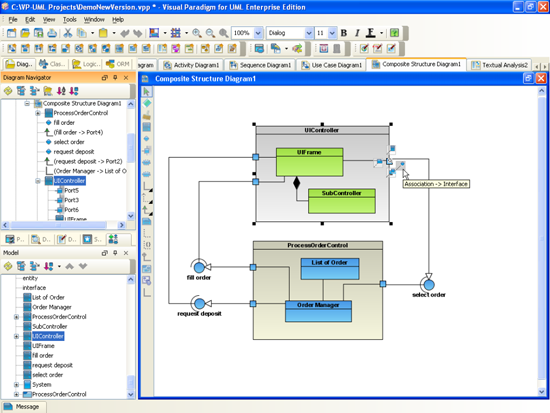This screenshot has height=413, width=550.
Task: Collapse Composite Structure Diagram1 tree node
Action: pos(27,103)
